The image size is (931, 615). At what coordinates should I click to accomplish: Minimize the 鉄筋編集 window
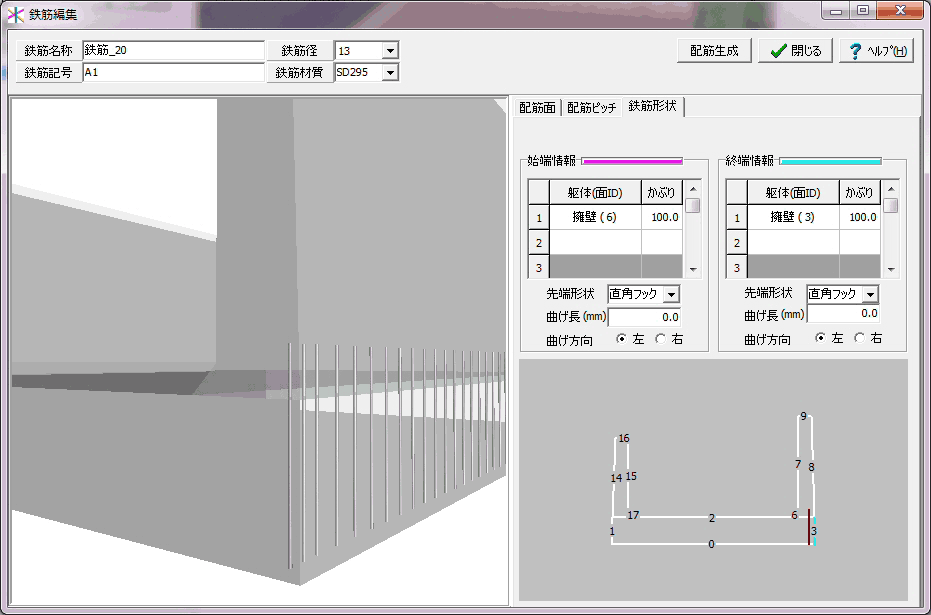click(x=837, y=11)
